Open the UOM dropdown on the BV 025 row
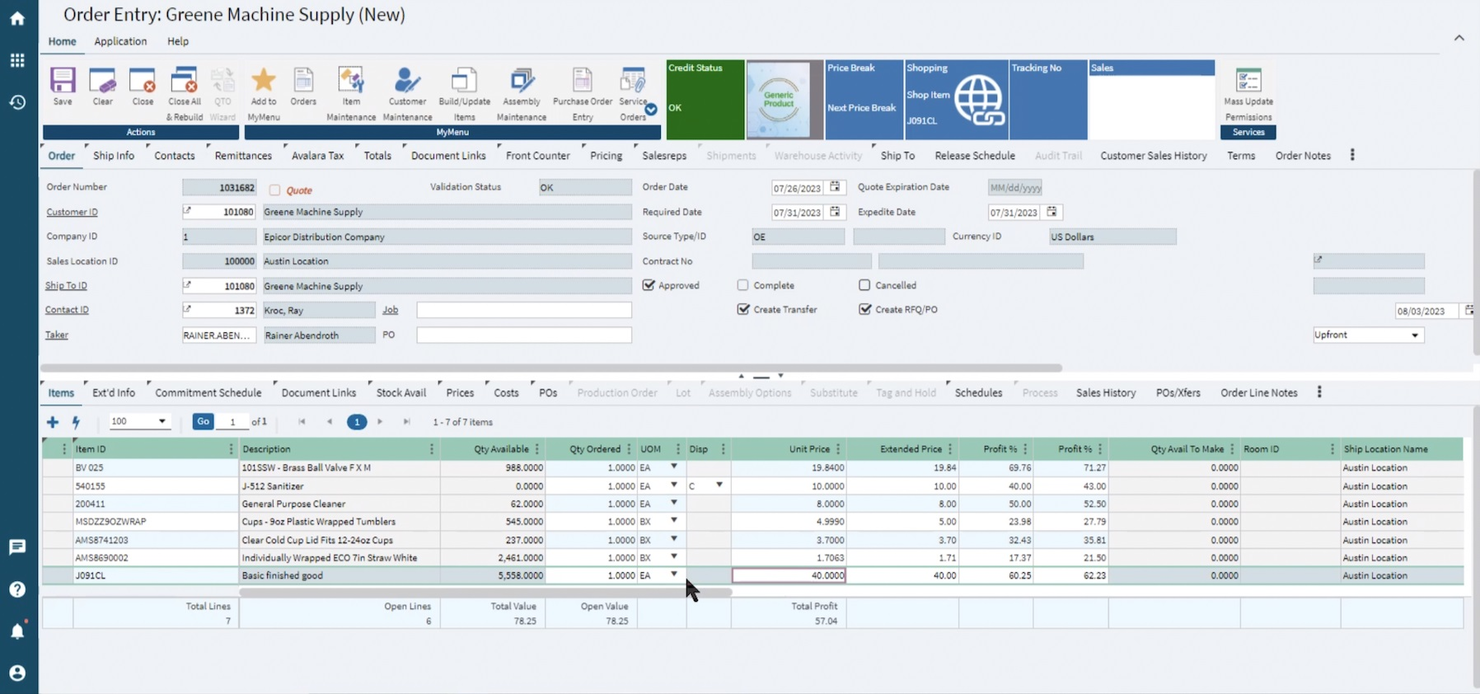Viewport: 1480px width, 694px height. pyautogui.click(x=674, y=467)
